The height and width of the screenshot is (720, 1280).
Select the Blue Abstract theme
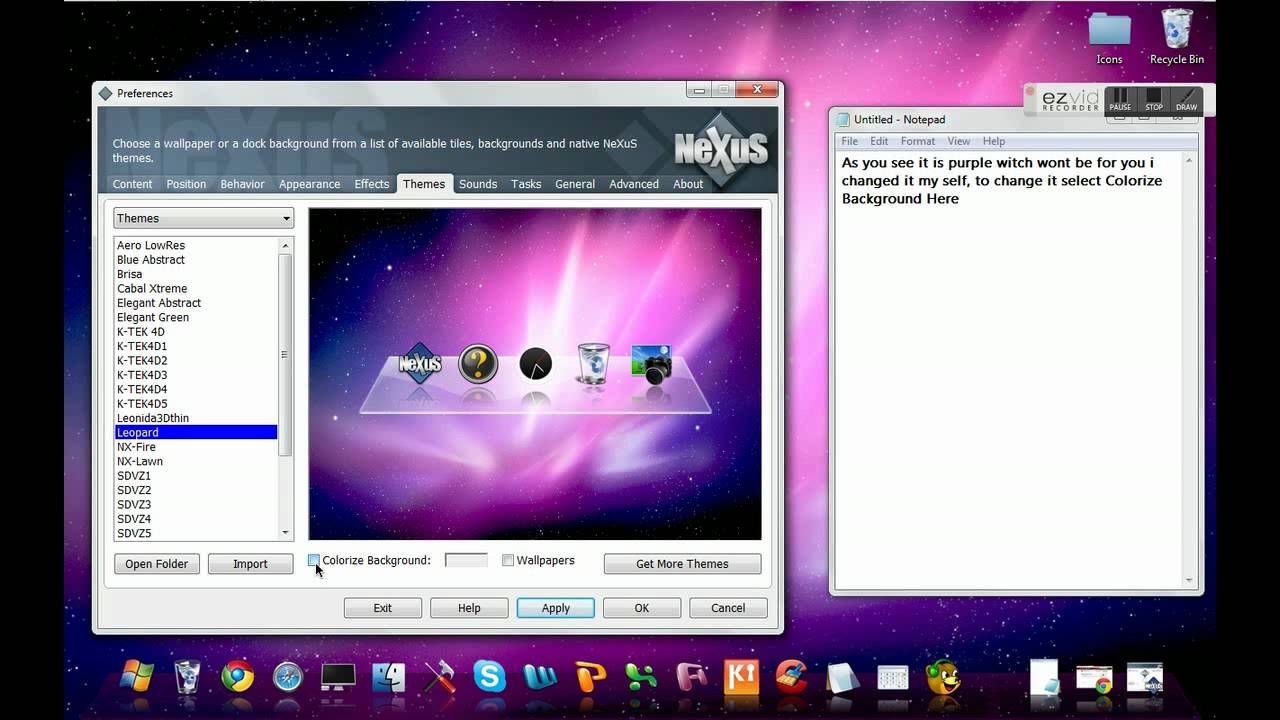click(195, 260)
